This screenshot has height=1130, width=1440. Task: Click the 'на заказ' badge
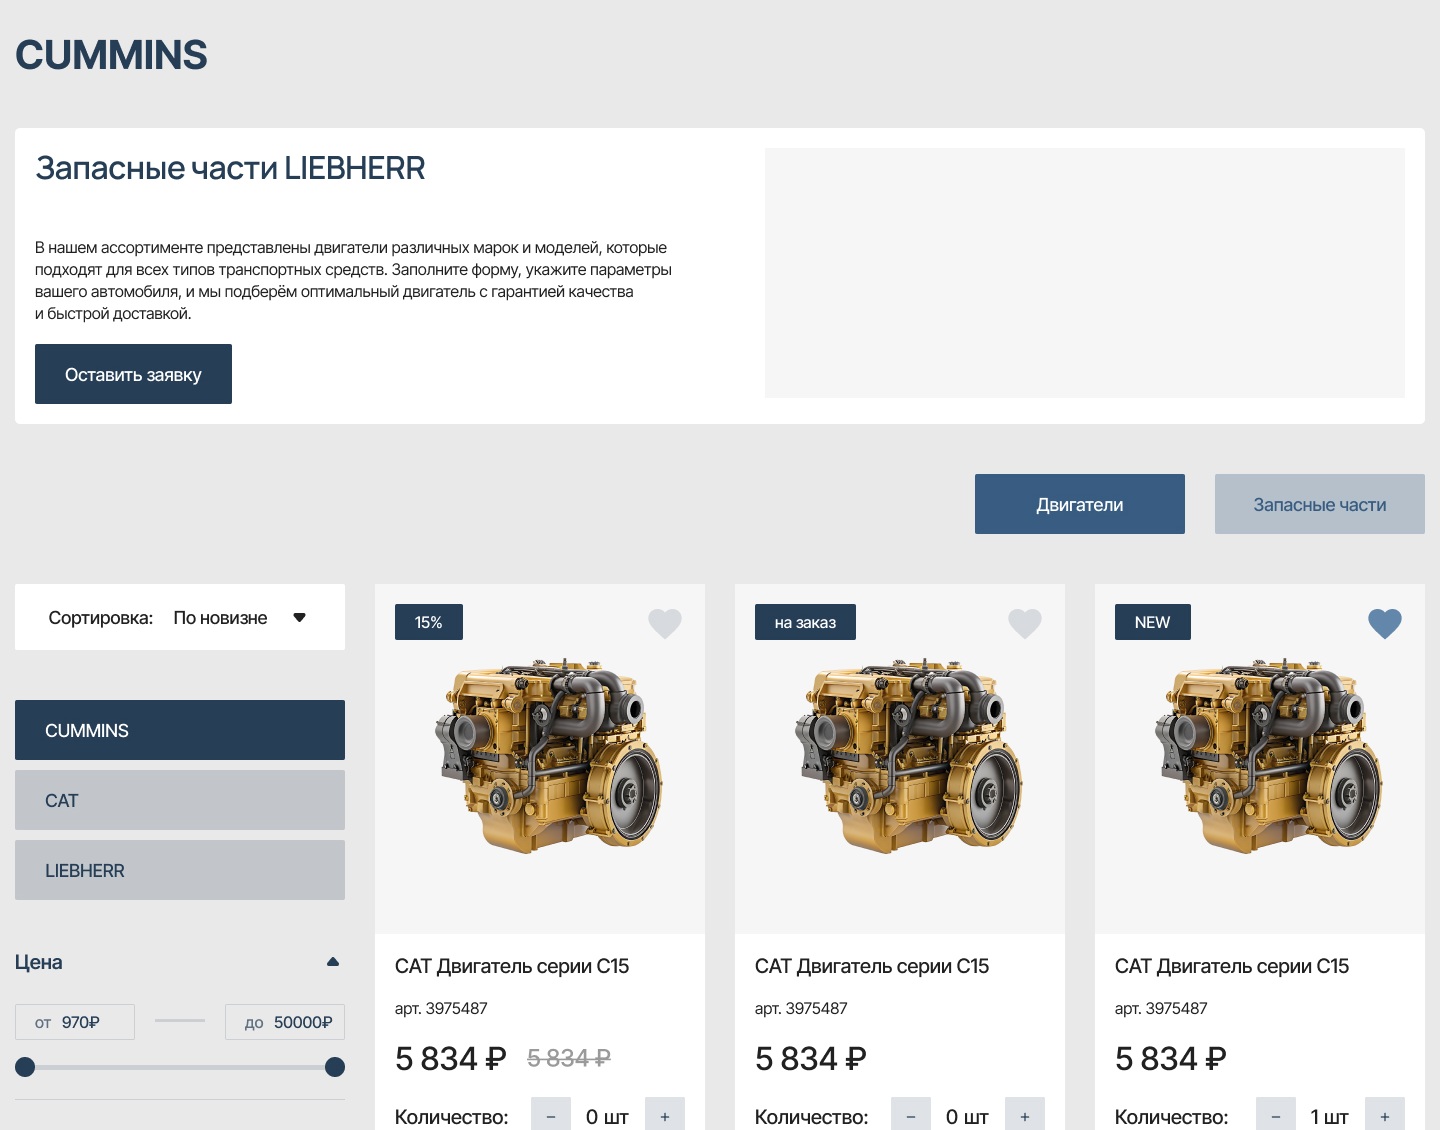[805, 622]
